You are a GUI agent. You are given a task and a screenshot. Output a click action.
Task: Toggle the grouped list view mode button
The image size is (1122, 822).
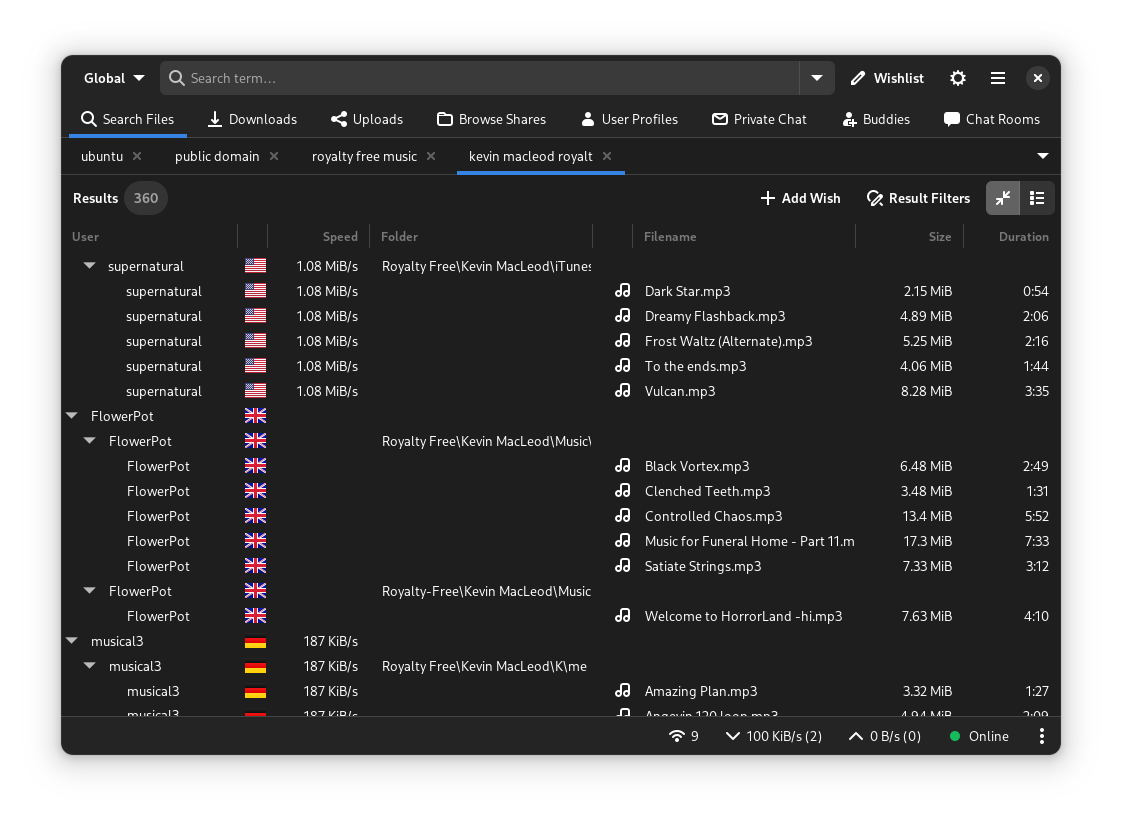tap(1037, 198)
